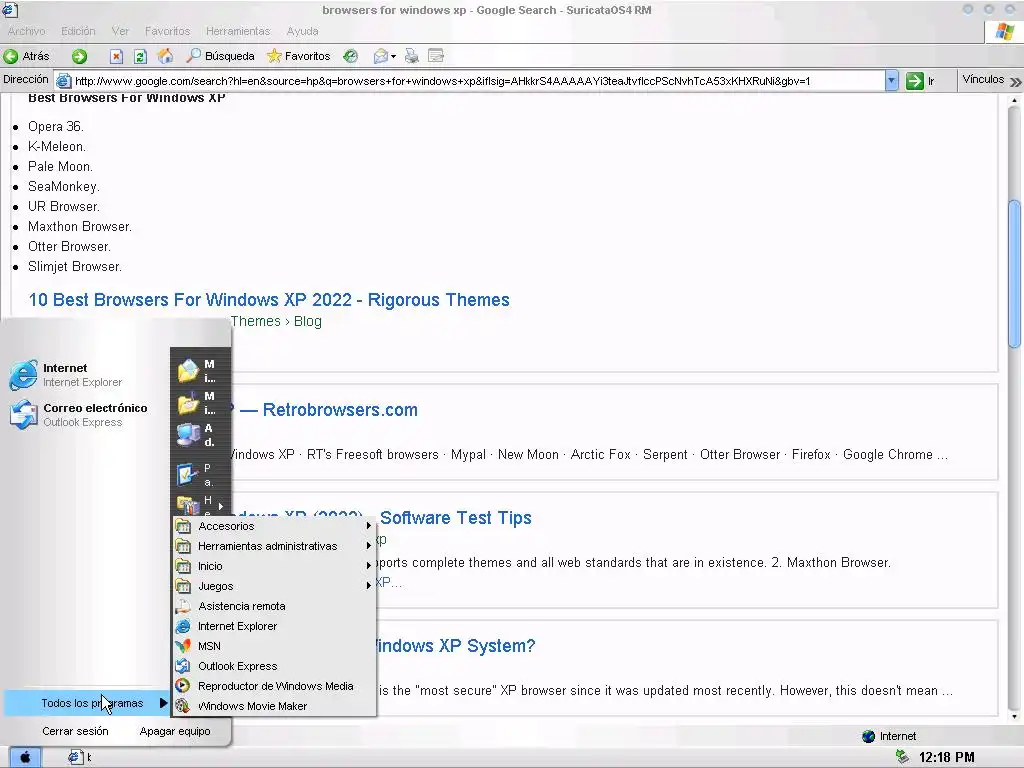Open the Ver menu
Image resolution: width=1024 pixels, height=768 pixels.
(x=120, y=31)
